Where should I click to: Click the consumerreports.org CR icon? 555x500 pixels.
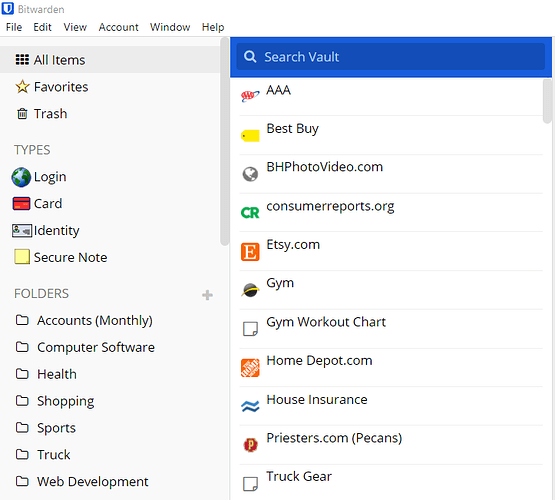pos(250,213)
